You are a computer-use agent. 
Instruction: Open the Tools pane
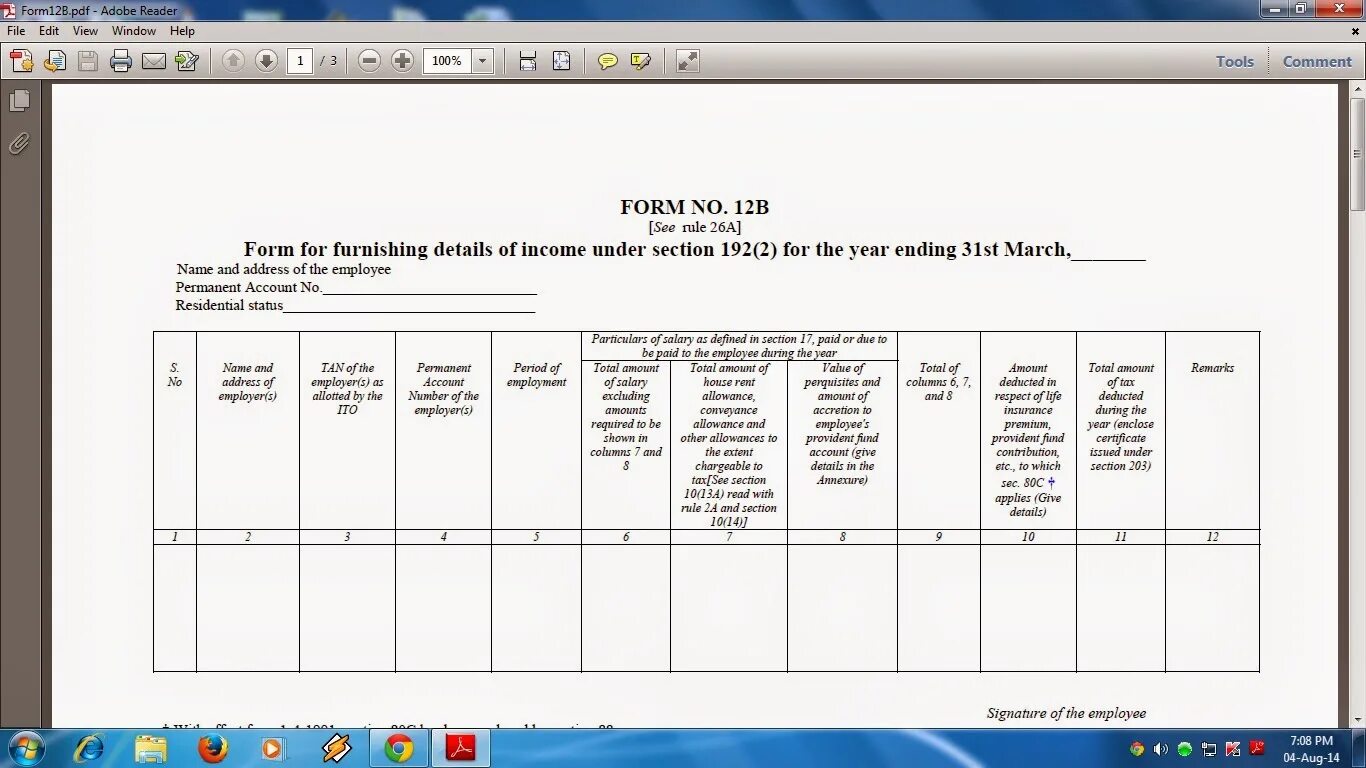click(x=1235, y=61)
